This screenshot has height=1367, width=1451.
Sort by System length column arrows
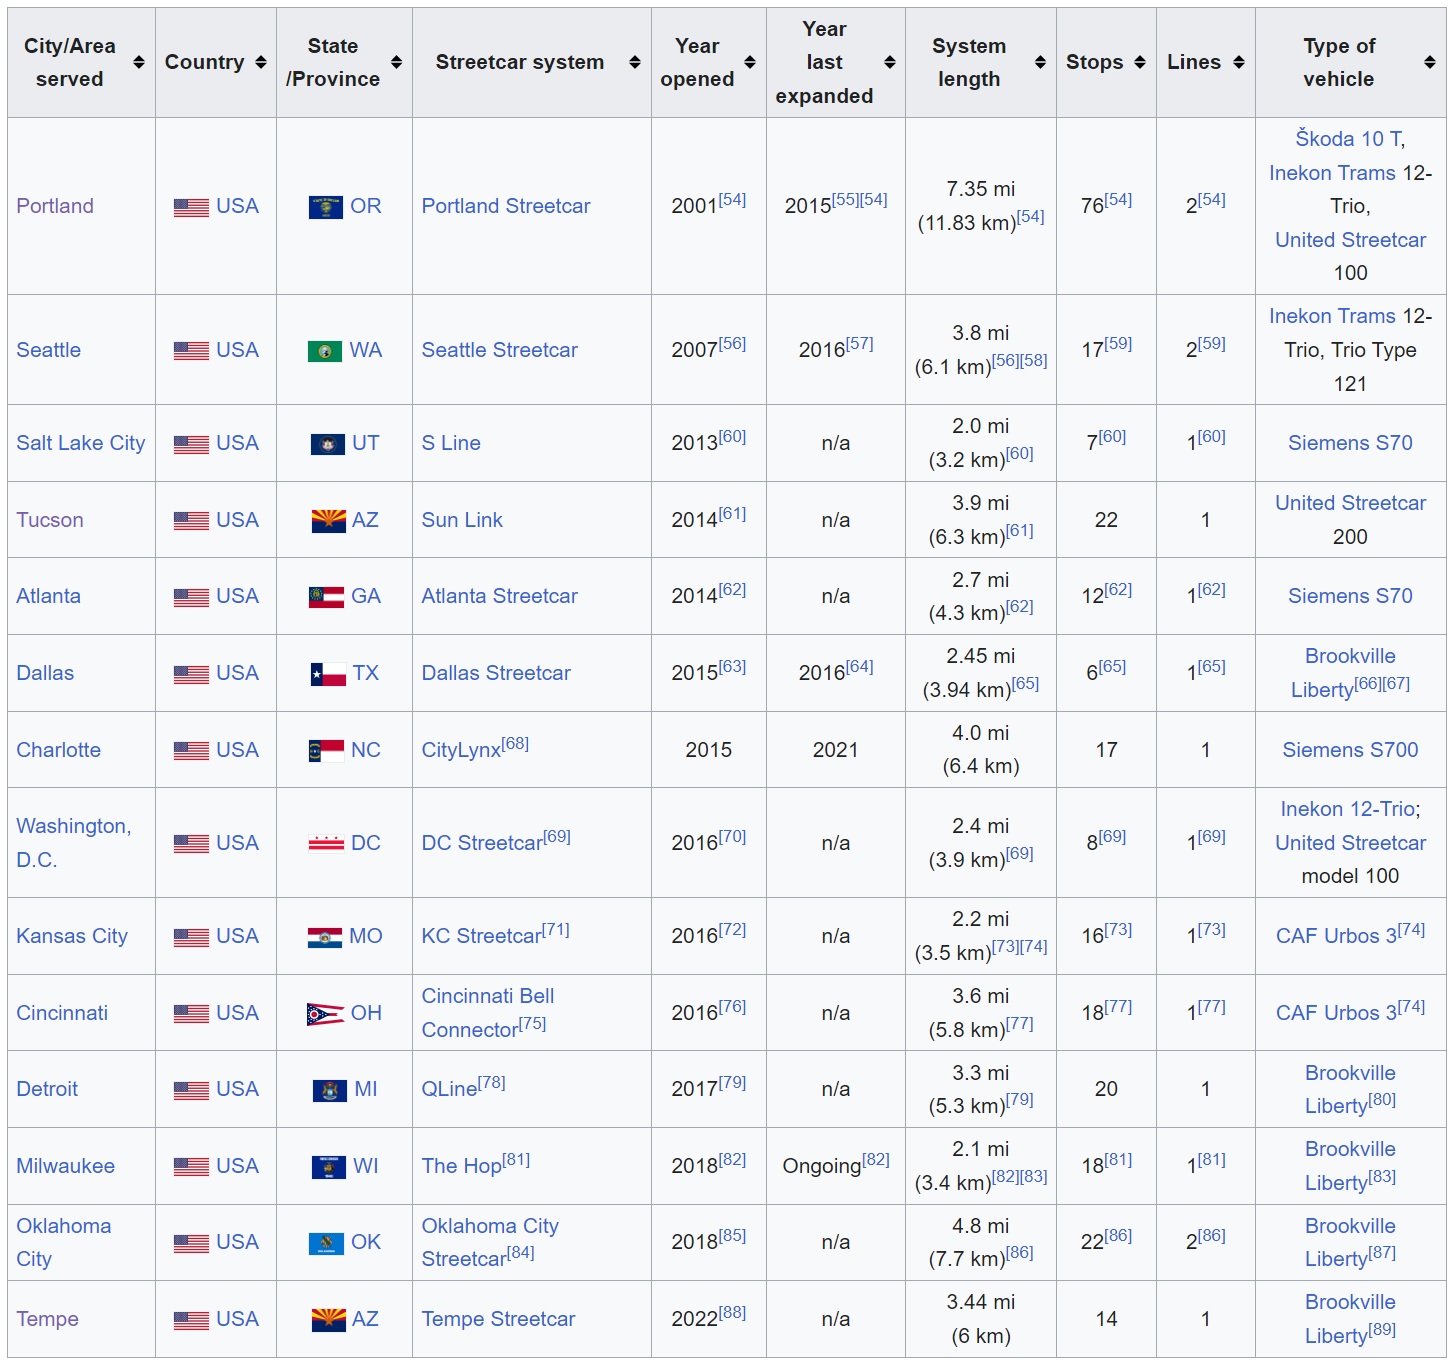(x=1040, y=62)
